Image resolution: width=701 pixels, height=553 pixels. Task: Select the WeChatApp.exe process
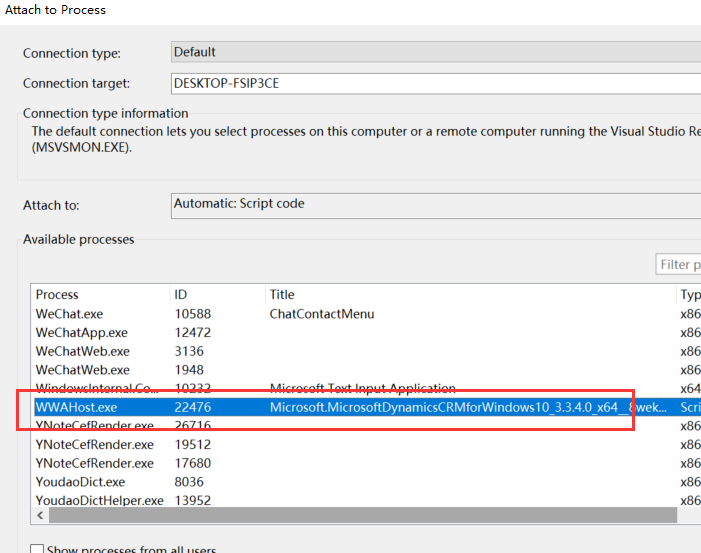coord(82,333)
